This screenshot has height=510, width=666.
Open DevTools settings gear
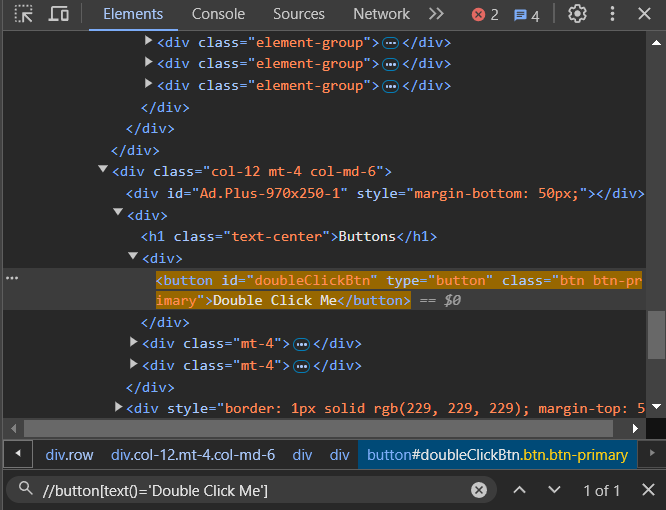tap(577, 14)
